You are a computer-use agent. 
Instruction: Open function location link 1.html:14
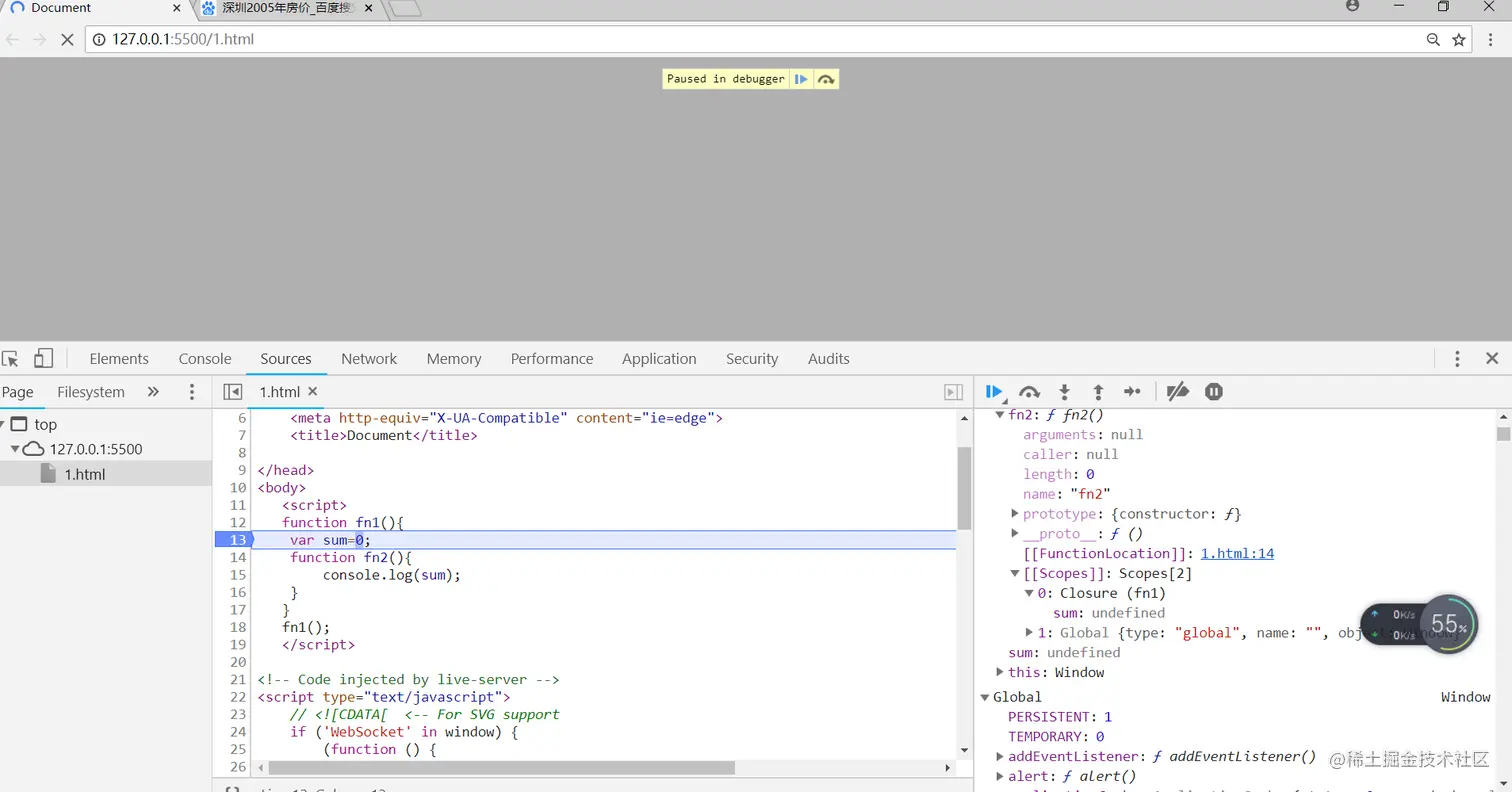pyautogui.click(x=1237, y=553)
